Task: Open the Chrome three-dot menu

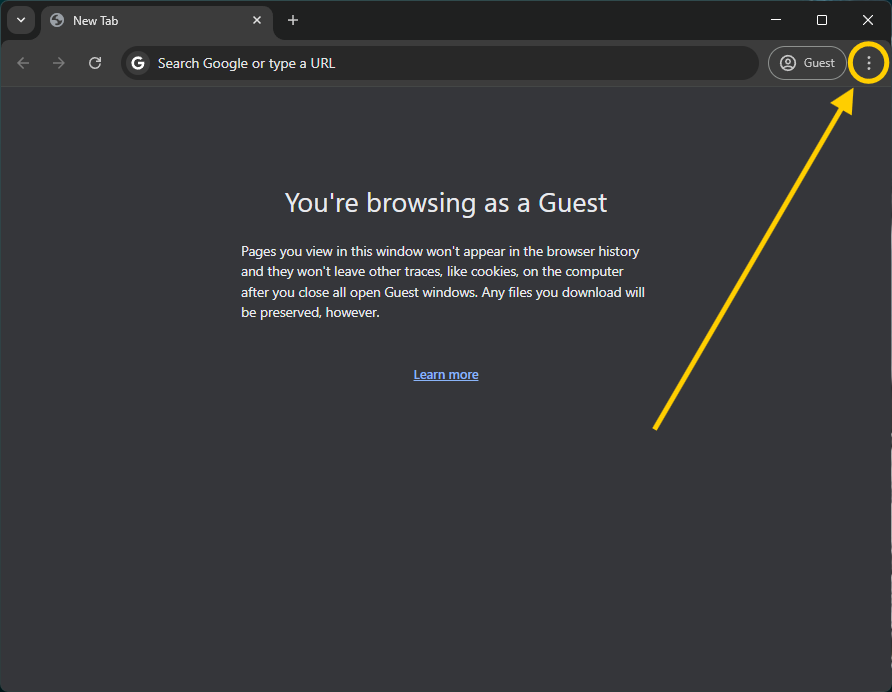Action: tap(868, 63)
